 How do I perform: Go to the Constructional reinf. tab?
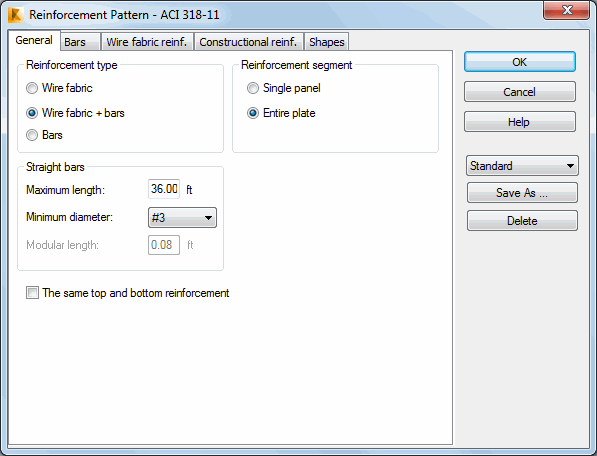pyautogui.click(x=249, y=42)
